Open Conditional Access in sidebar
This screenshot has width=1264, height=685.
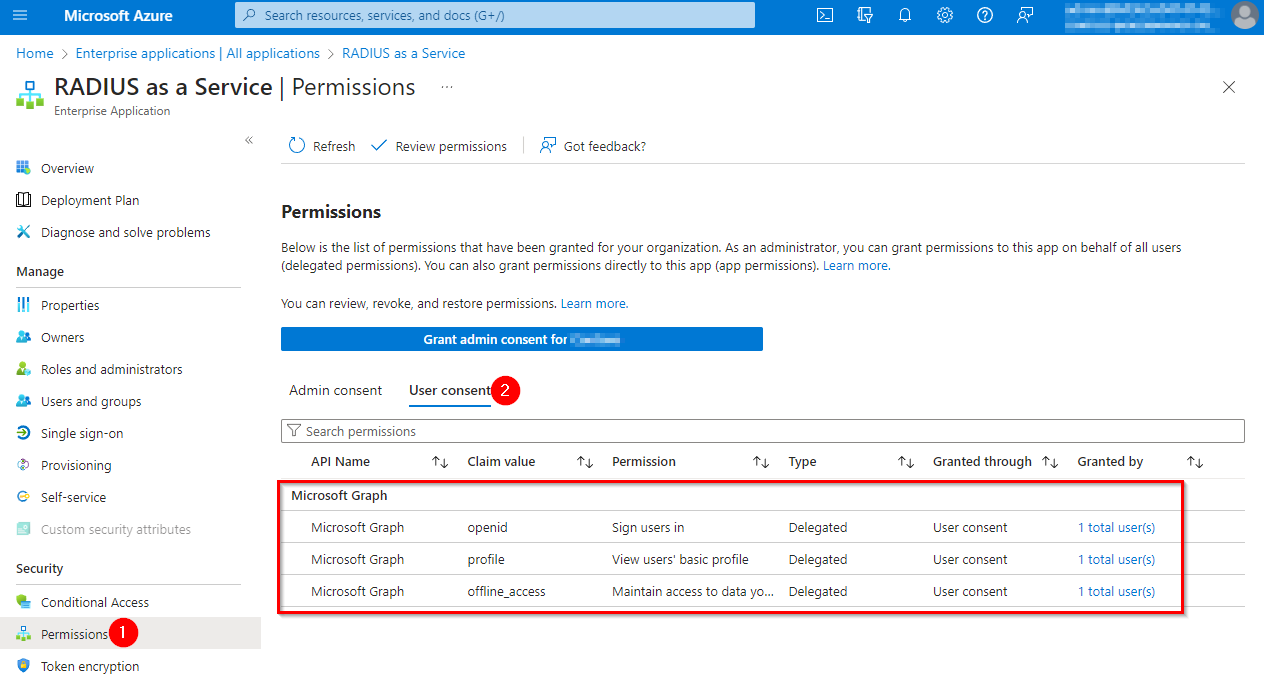(95, 602)
